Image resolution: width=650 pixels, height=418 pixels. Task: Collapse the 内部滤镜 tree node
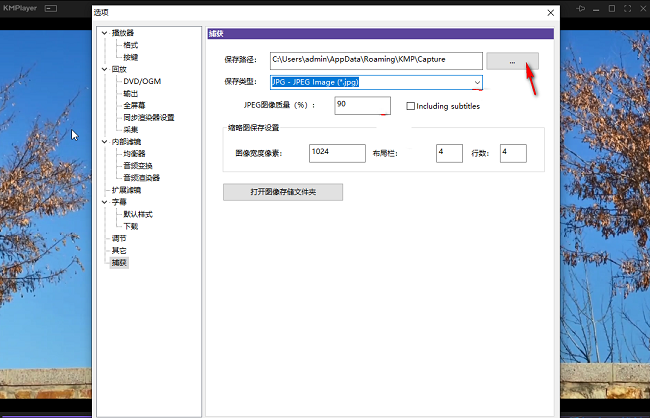tap(104, 142)
